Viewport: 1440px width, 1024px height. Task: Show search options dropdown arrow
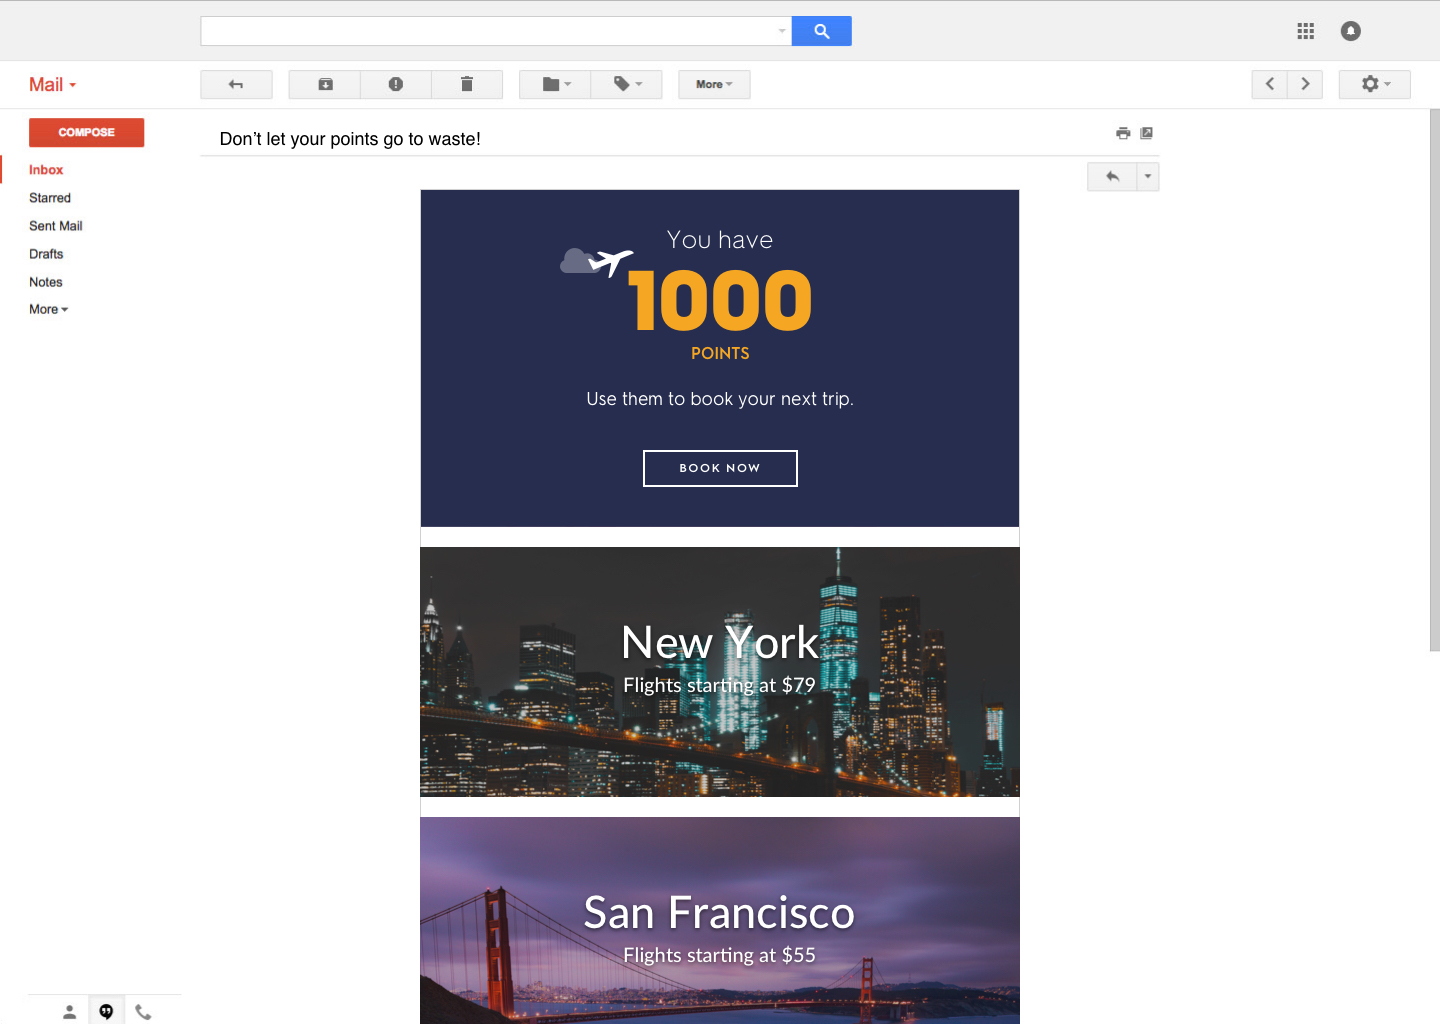[x=782, y=31]
